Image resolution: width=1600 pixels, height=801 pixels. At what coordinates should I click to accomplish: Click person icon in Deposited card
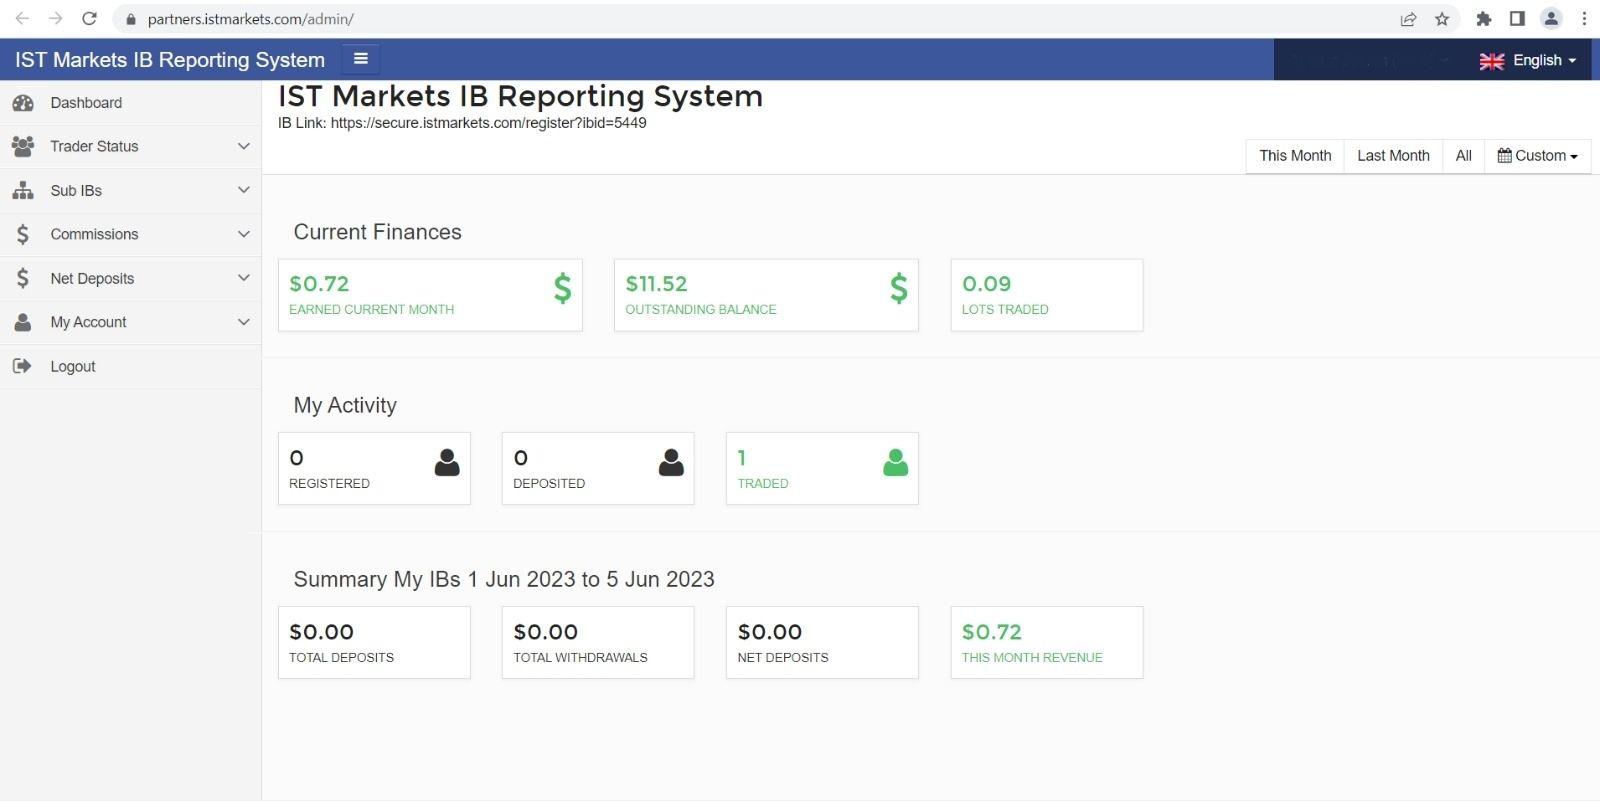tap(672, 462)
